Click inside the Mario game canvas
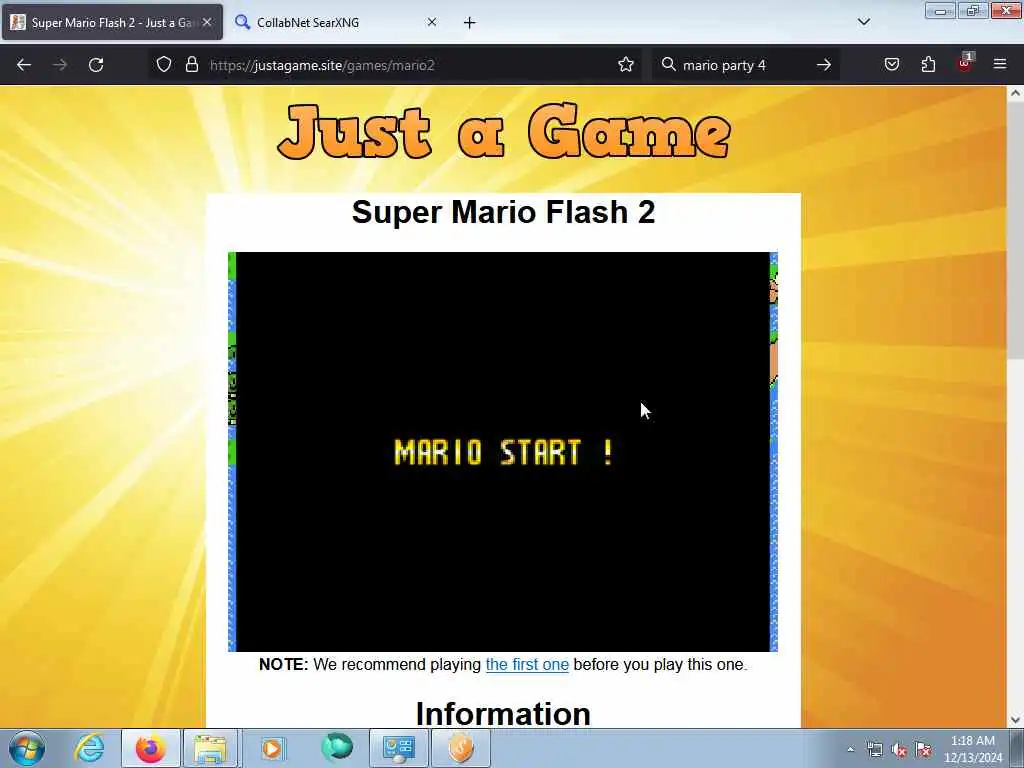Viewport: 1024px width, 768px height. tap(503, 451)
